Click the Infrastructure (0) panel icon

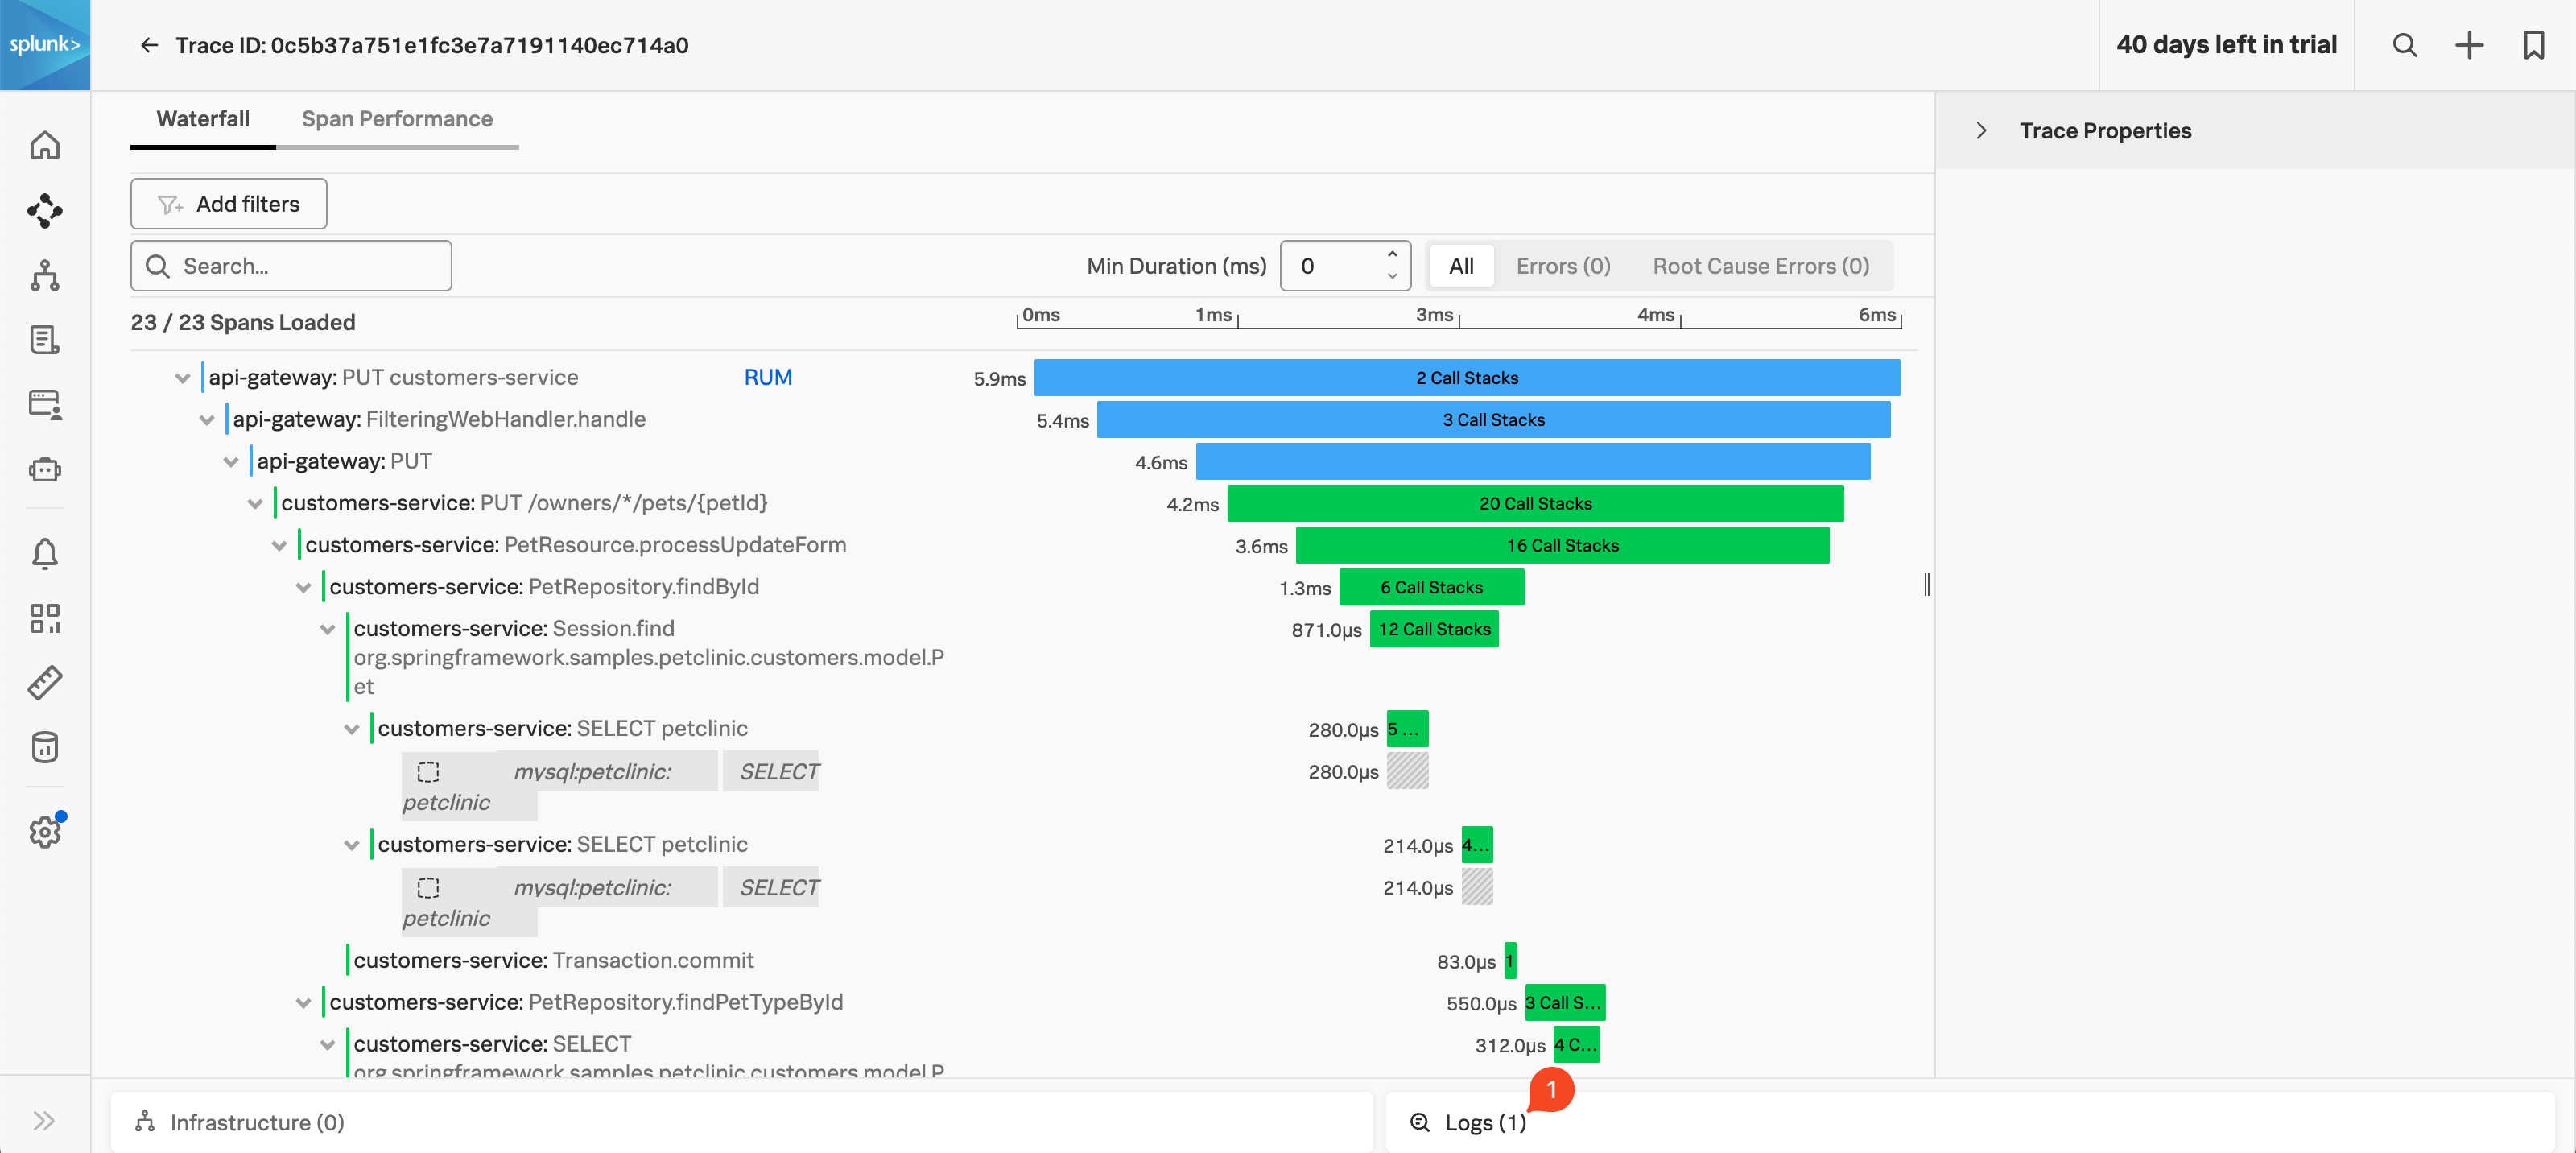pos(145,1122)
